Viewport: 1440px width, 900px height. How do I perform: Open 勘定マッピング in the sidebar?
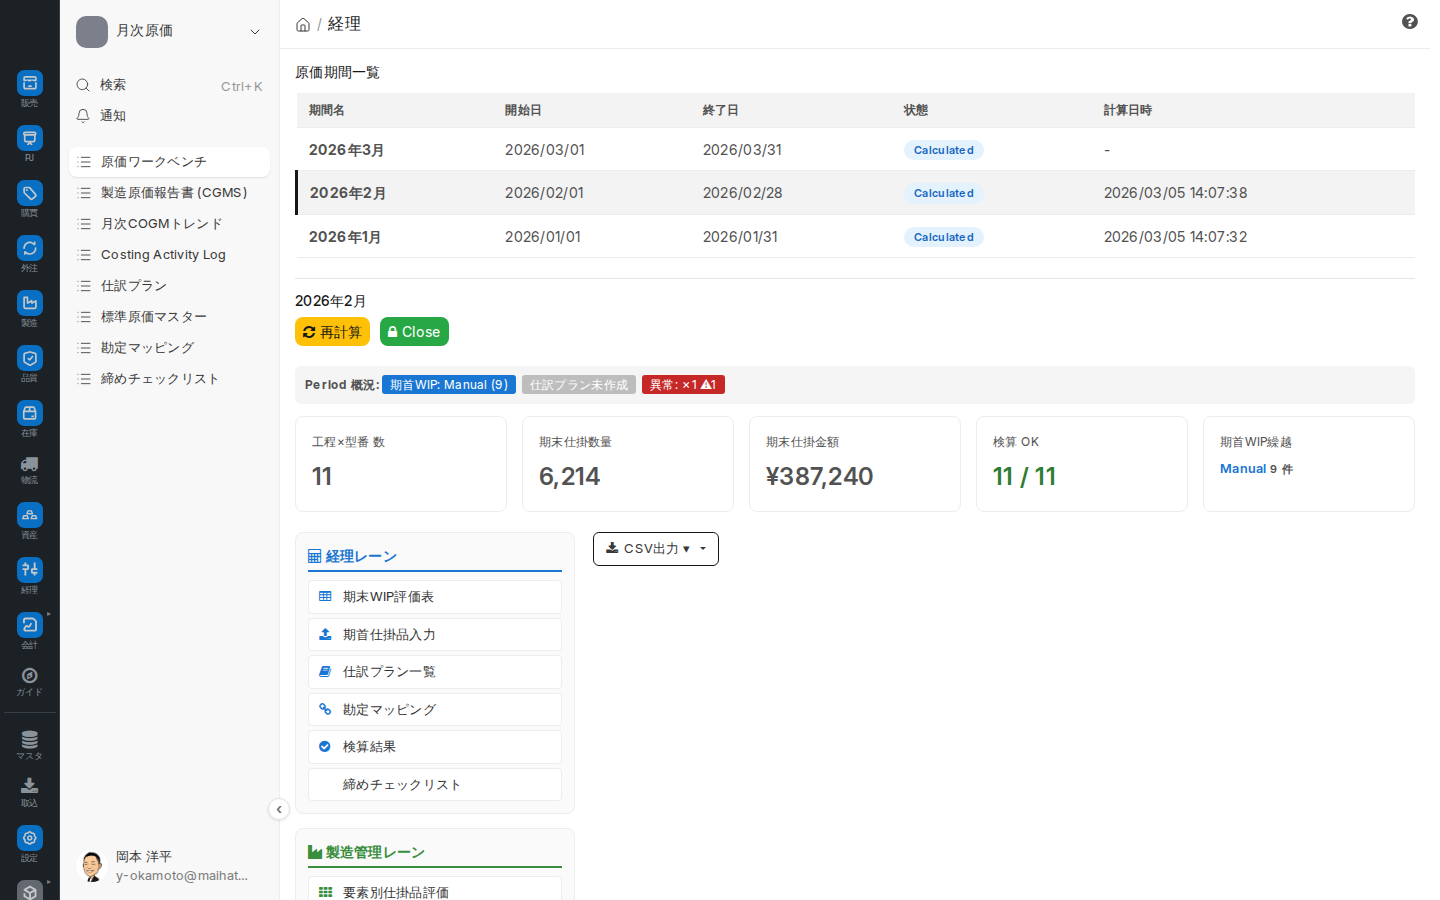[169, 348]
